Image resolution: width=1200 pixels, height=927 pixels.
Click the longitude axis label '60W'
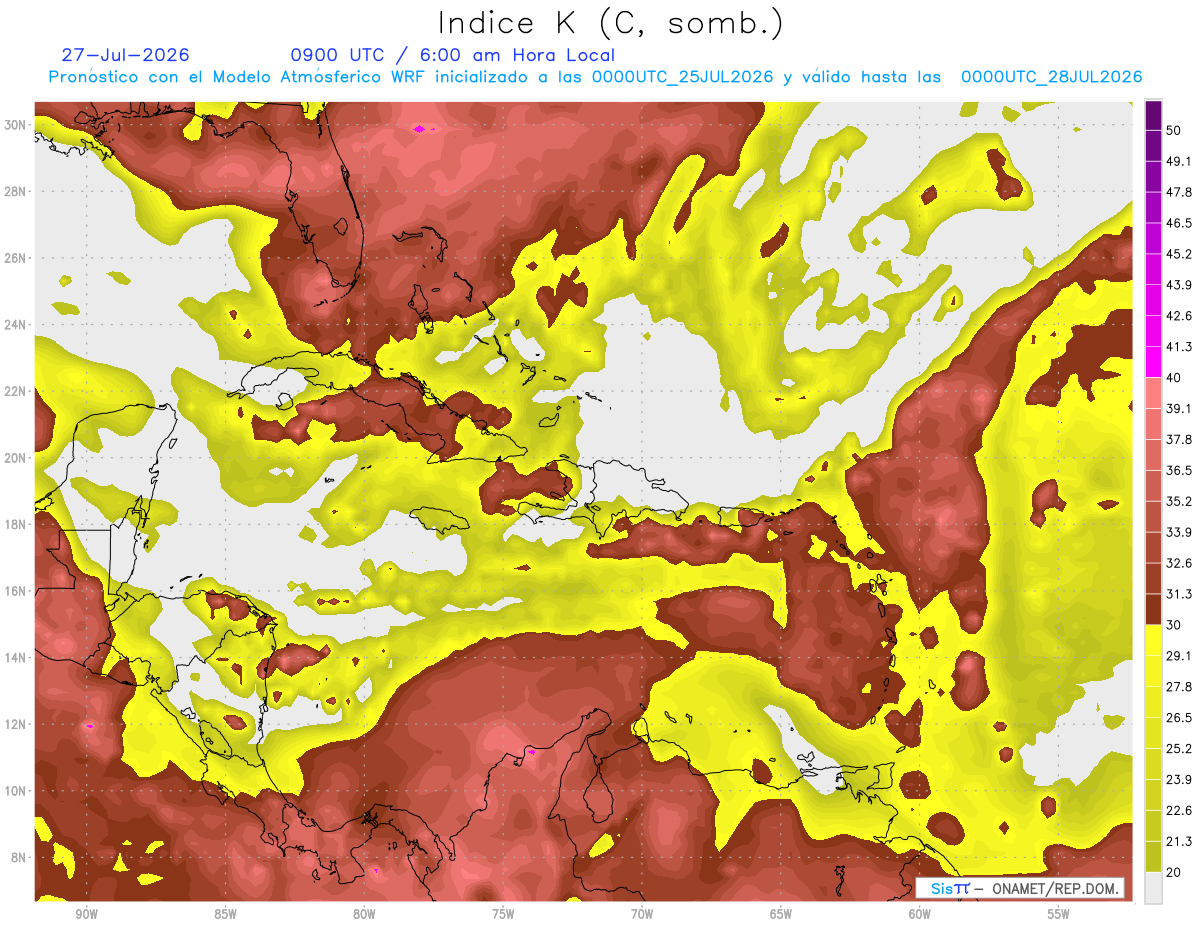pyautogui.click(x=920, y=914)
